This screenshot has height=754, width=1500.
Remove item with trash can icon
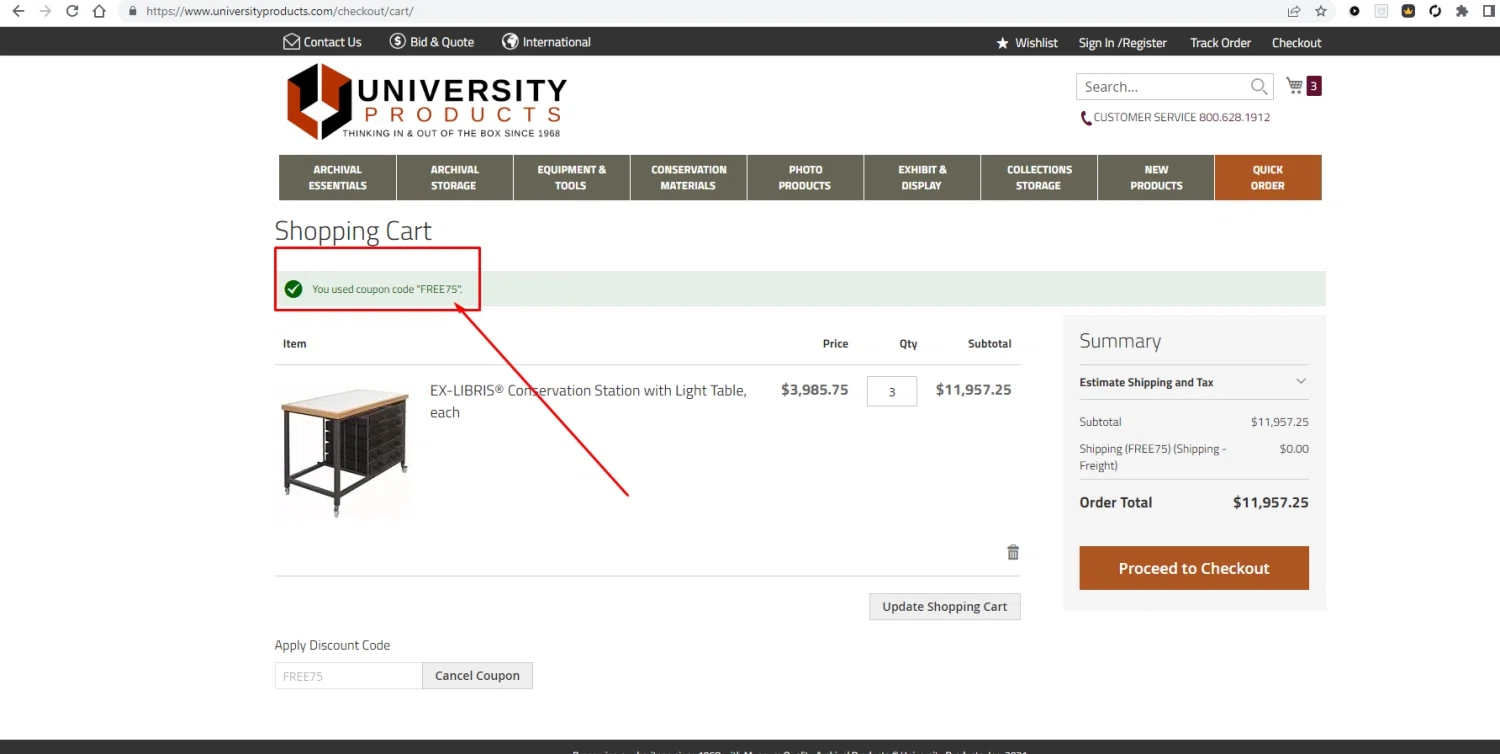click(x=1013, y=552)
